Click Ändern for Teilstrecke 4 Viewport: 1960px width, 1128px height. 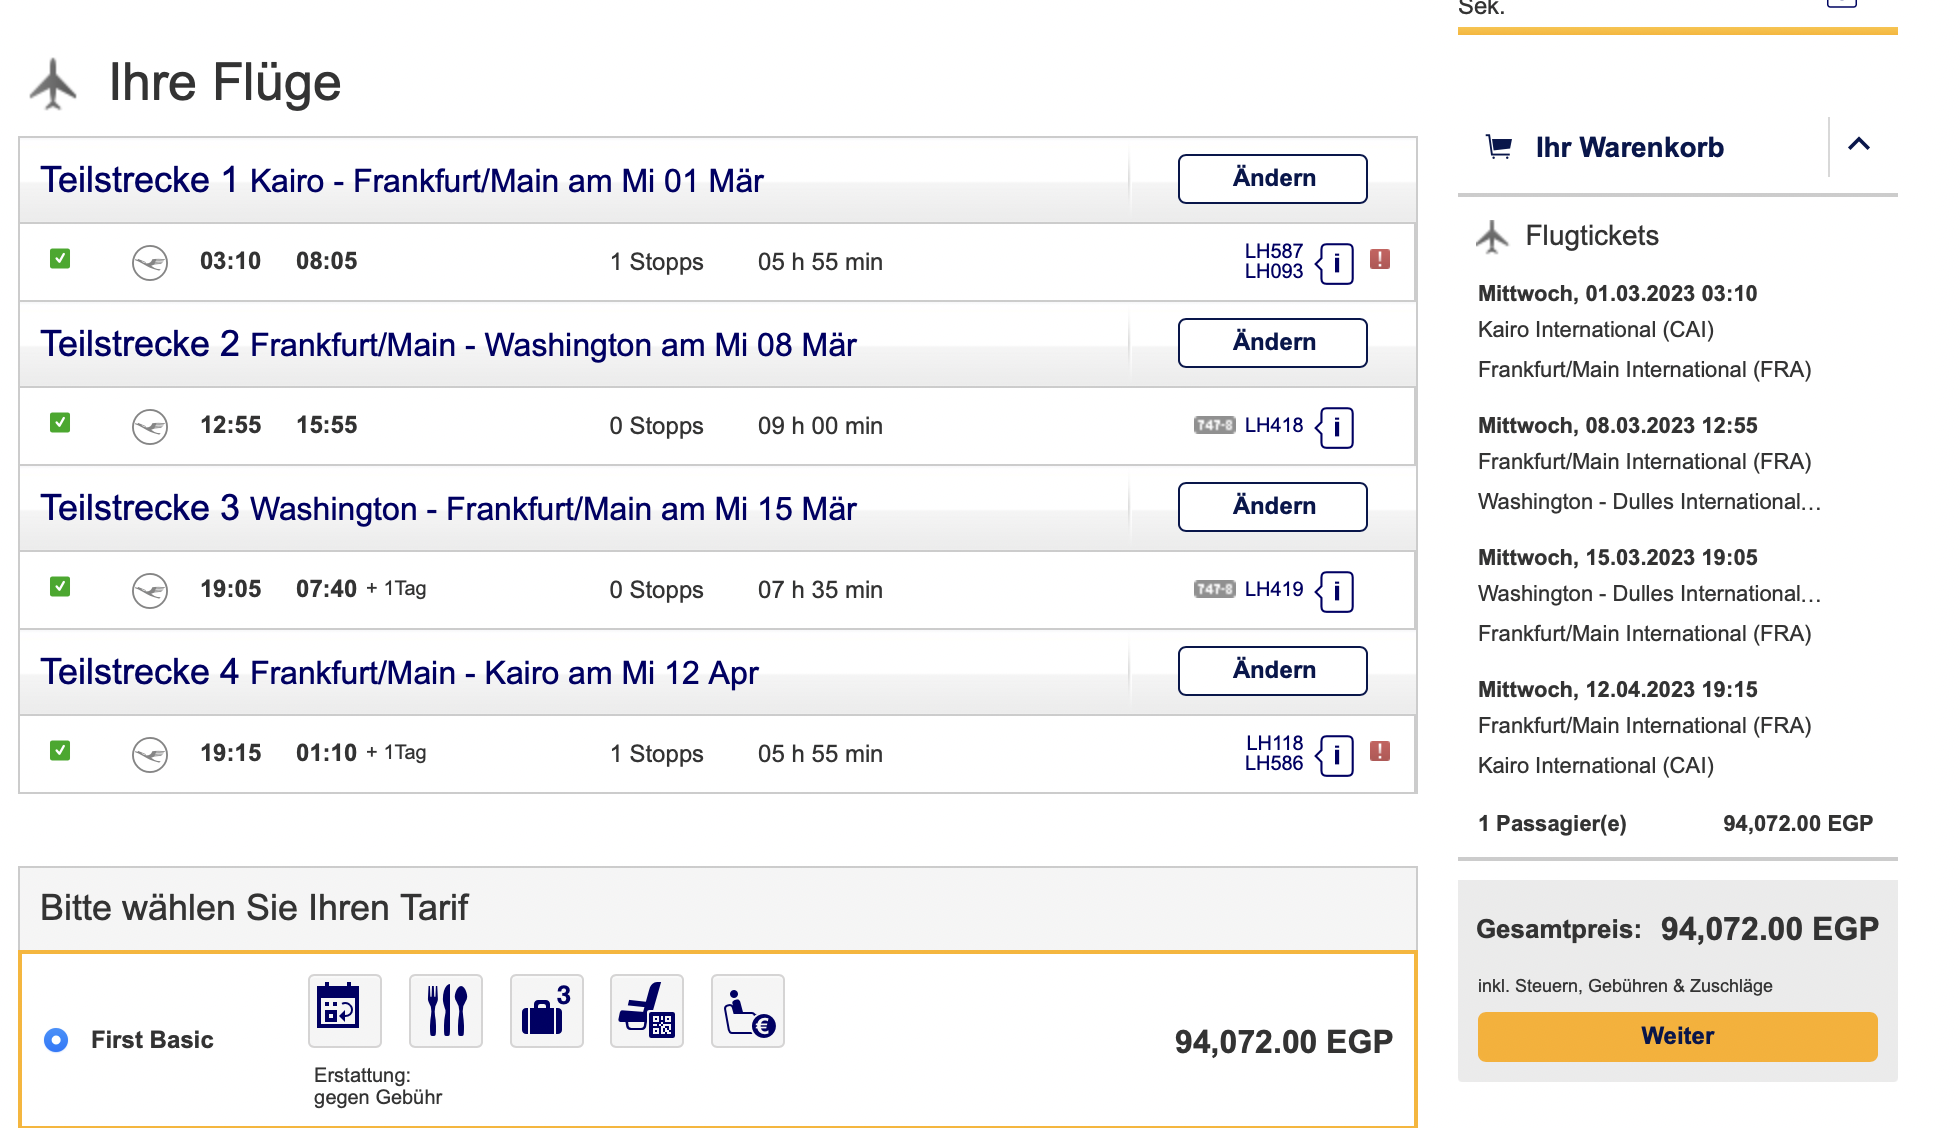click(x=1272, y=670)
